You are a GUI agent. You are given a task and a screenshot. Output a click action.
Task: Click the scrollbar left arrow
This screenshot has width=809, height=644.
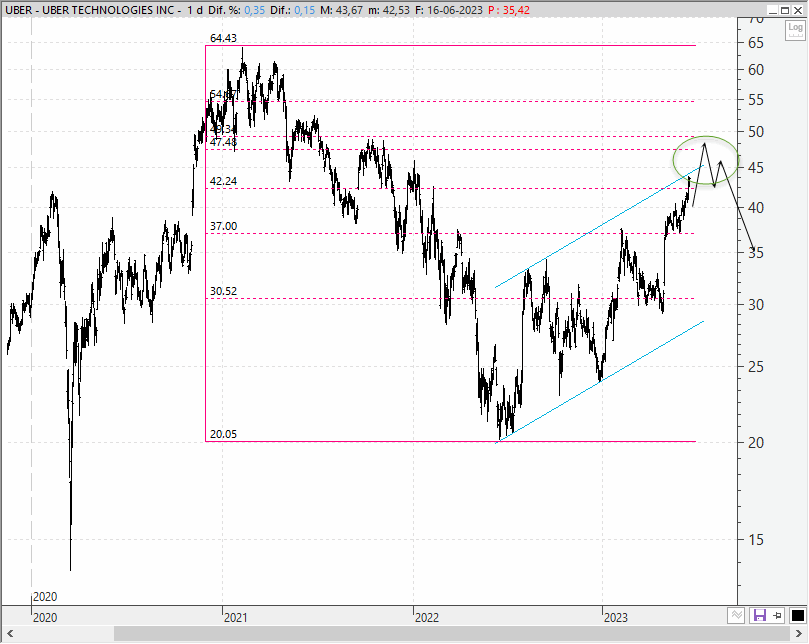click(10, 633)
